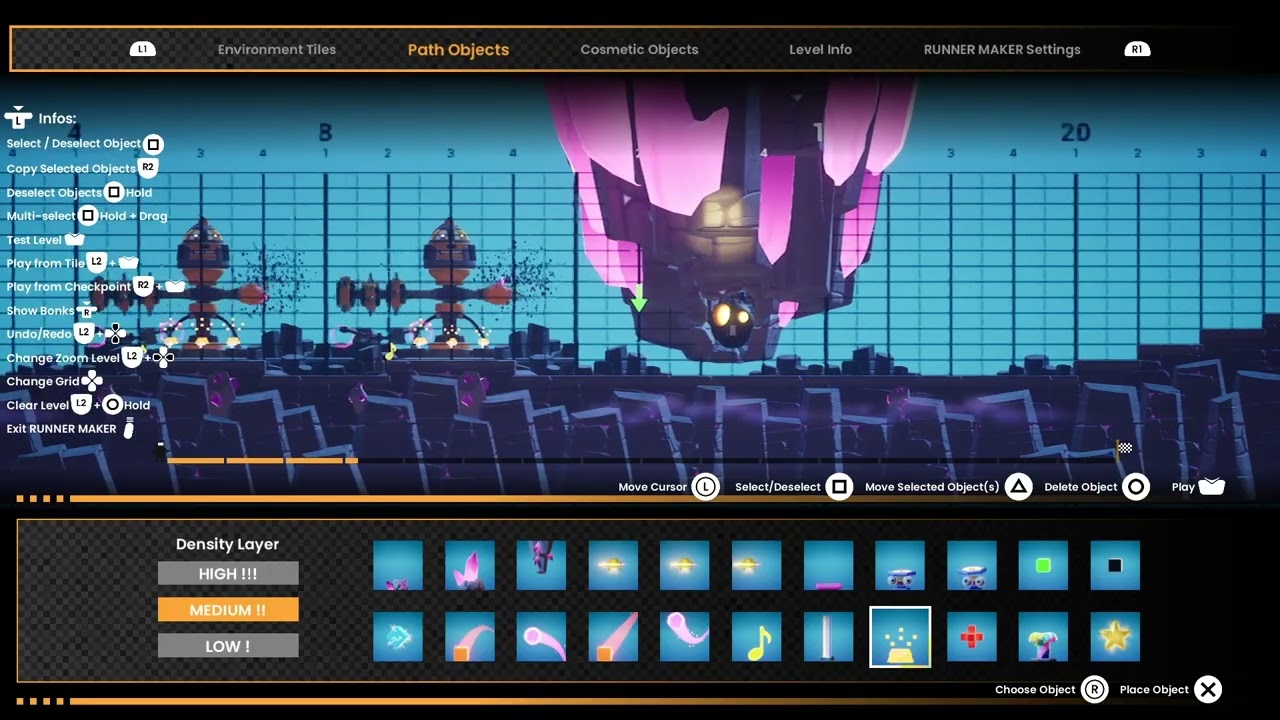Image resolution: width=1280 pixels, height=720 pixels.
Task: Click the Play prompt label
Action: pyautogui.click(x=1183, y=487)
